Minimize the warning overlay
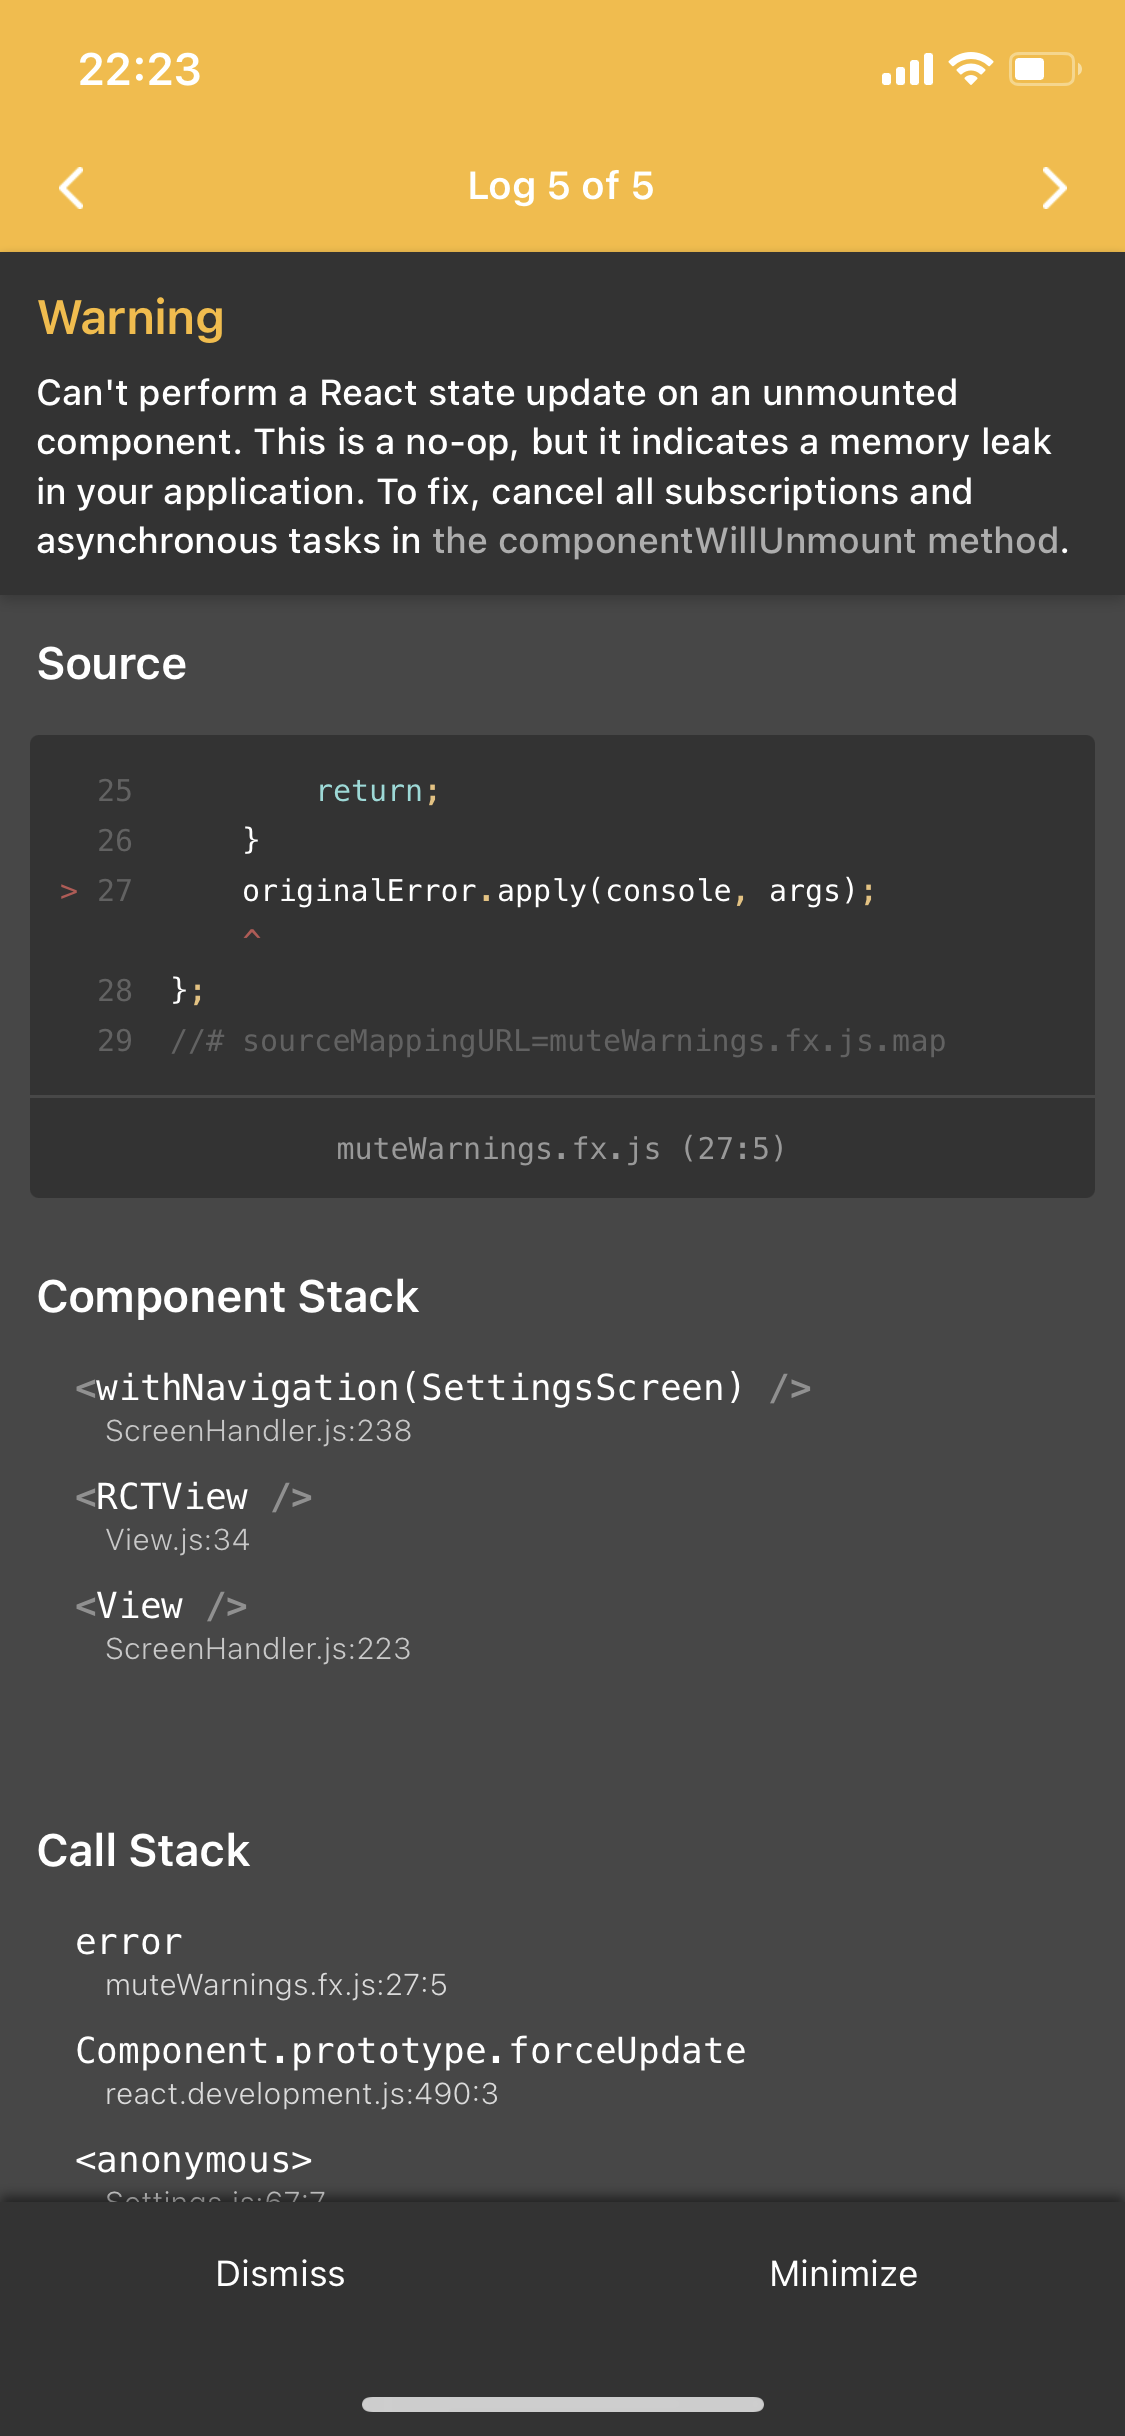The height and width of the screenshot is (2436, 1125). (843, 2273)
